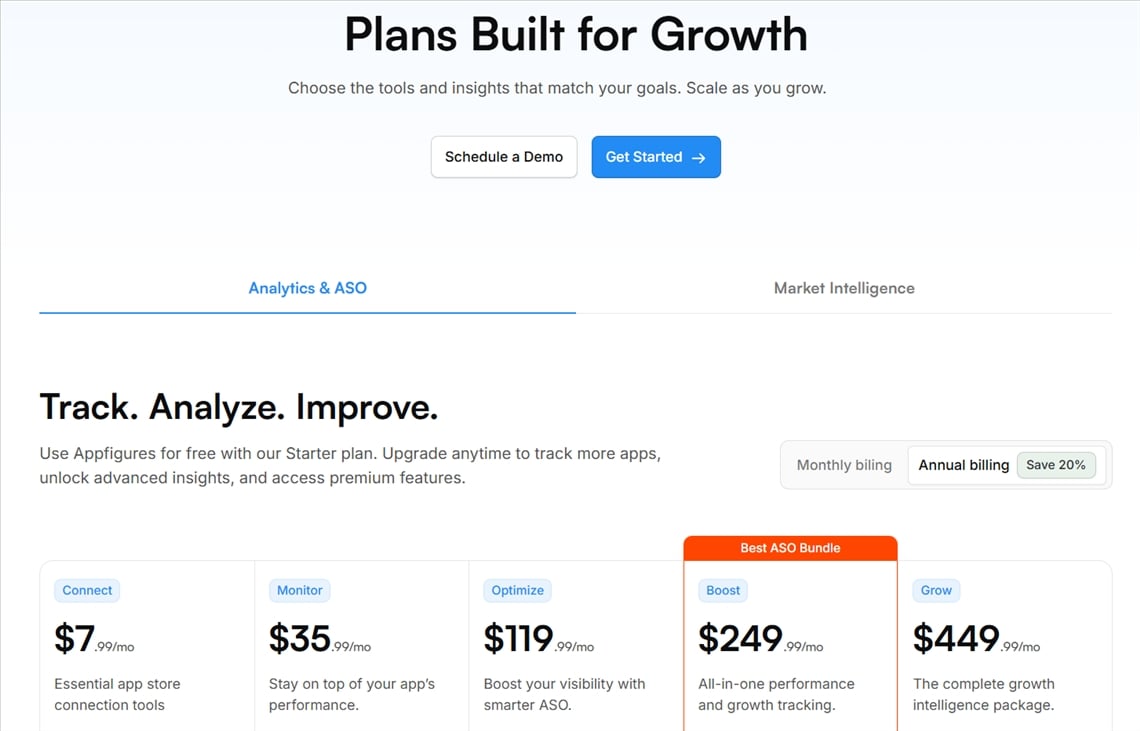Click the arrow icon in Get Started
Viewport: 1140px width, 731px height.
[699, 158]
